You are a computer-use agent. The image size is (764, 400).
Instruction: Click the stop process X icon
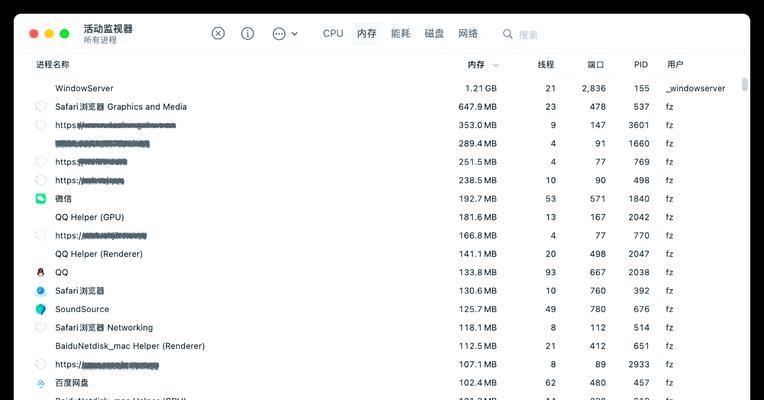click(218, 34)
